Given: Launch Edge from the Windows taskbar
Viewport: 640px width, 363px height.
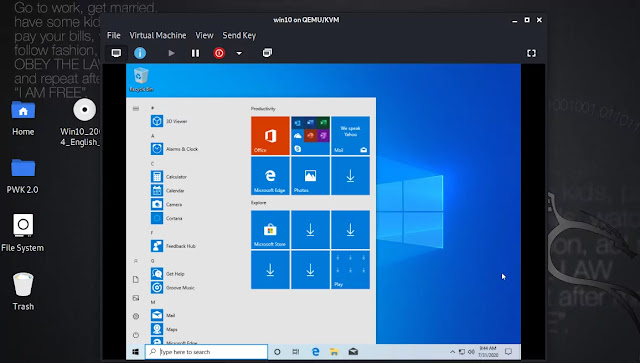Looking at the screenshot, I should (316, 352).
